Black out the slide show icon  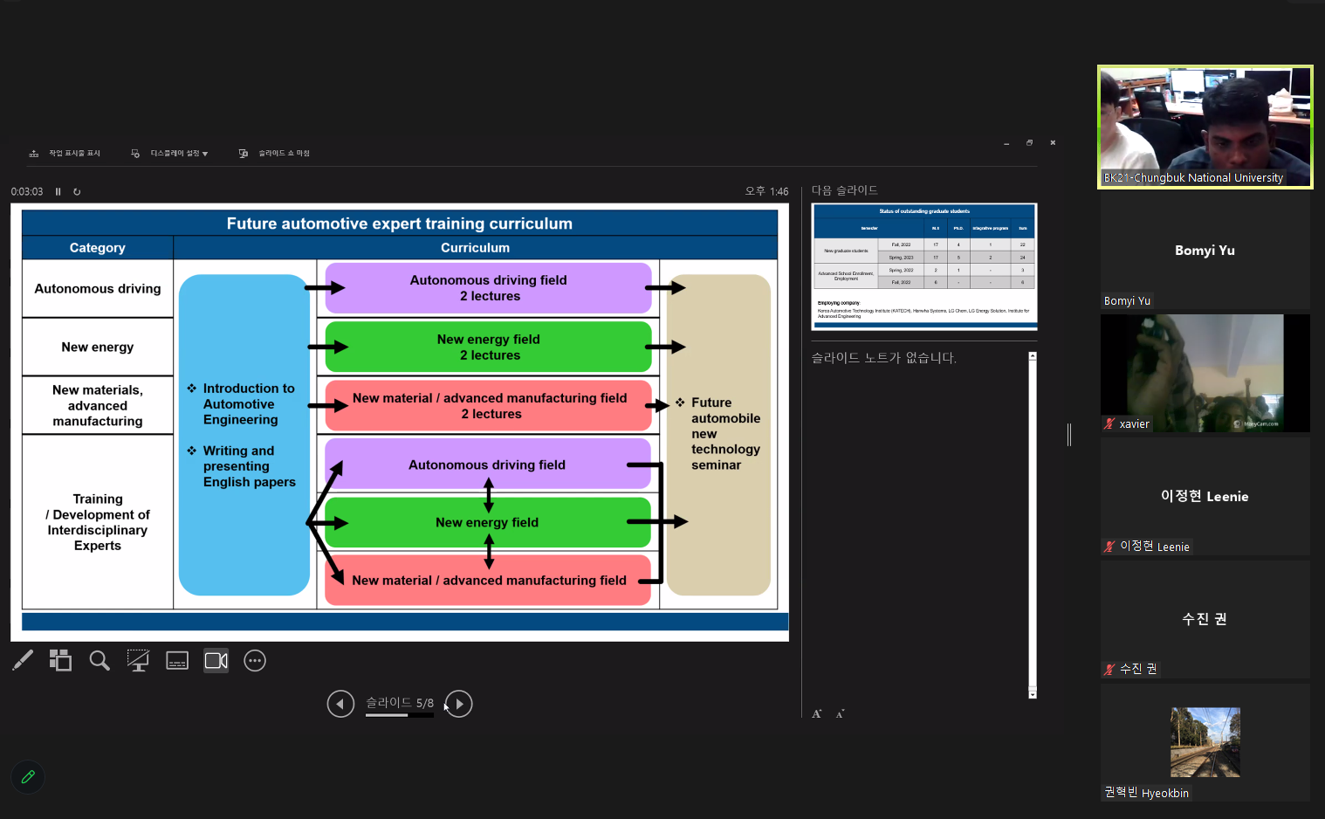(x=138, y=660)
